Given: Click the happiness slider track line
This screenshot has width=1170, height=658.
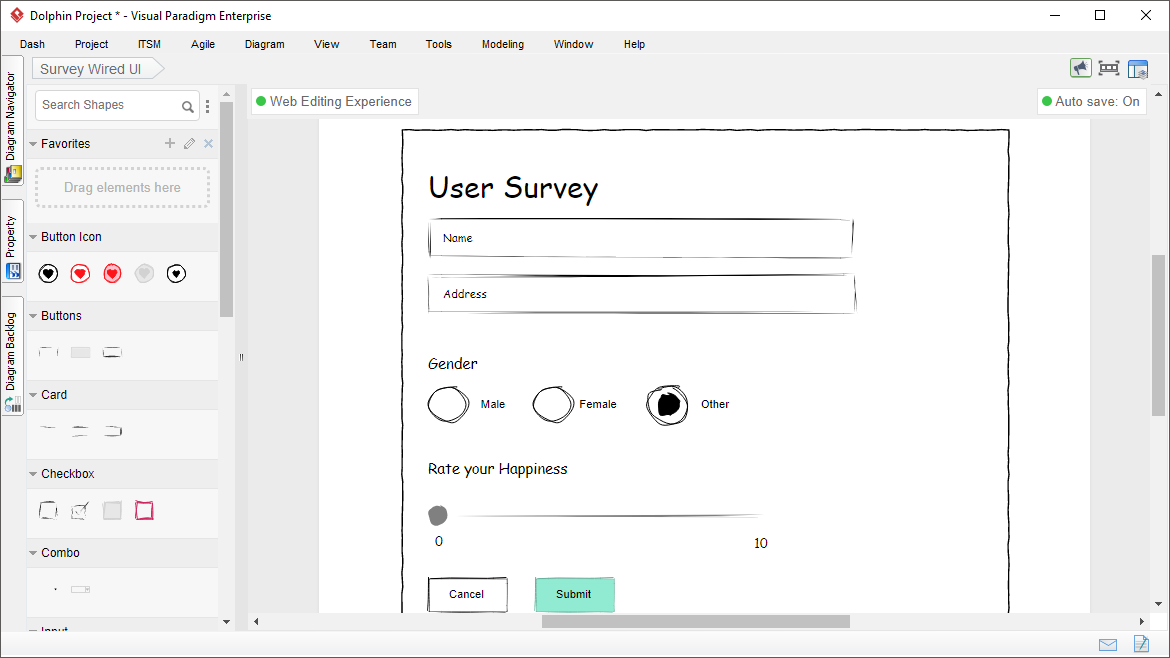Looking at the screenshot, I should 610,516.
